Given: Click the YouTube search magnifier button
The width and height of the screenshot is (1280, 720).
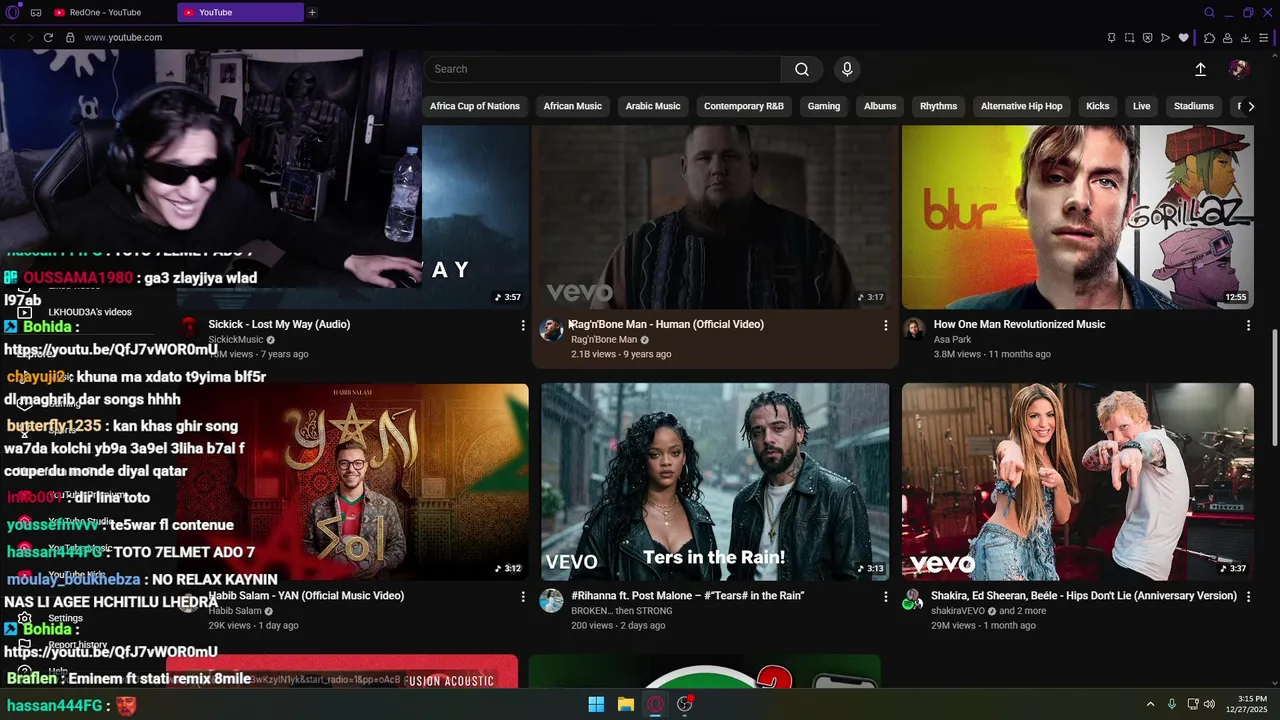Looking at the screenshot, I should [802, 69].
